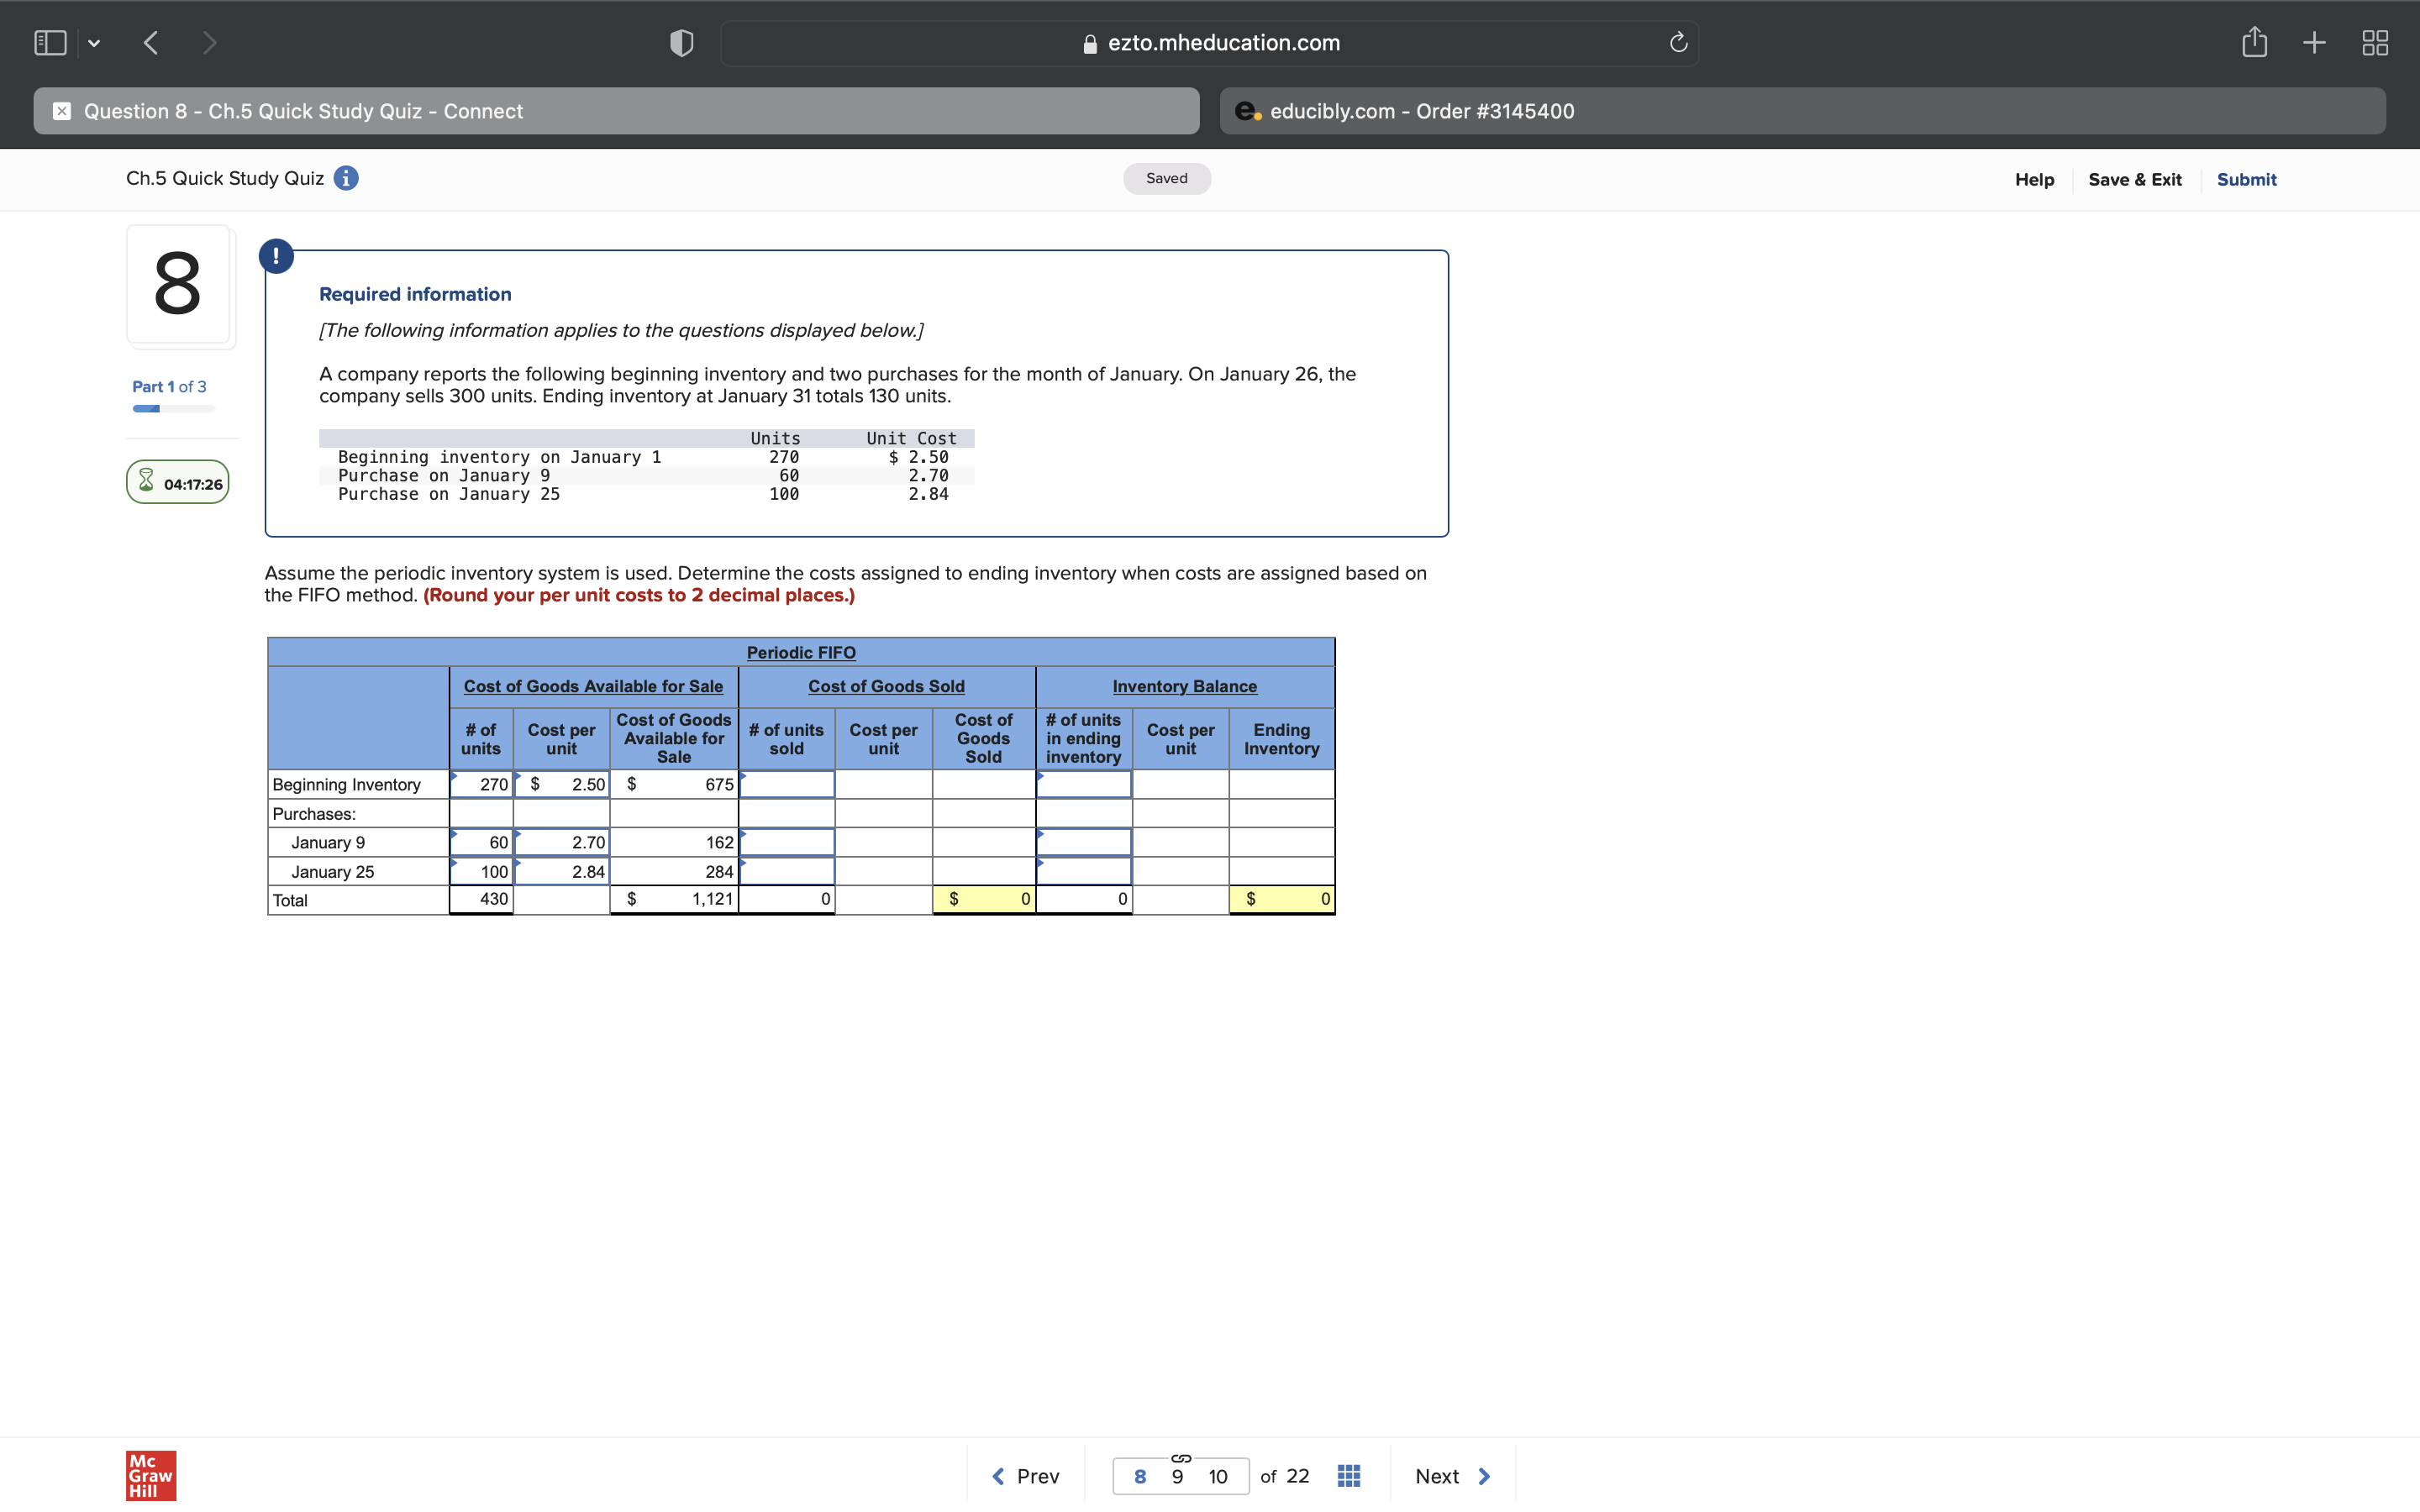2420x1512 pixels.
Task: Click the privacy shield icon in address bar
Action: click(x=679, y=42)
